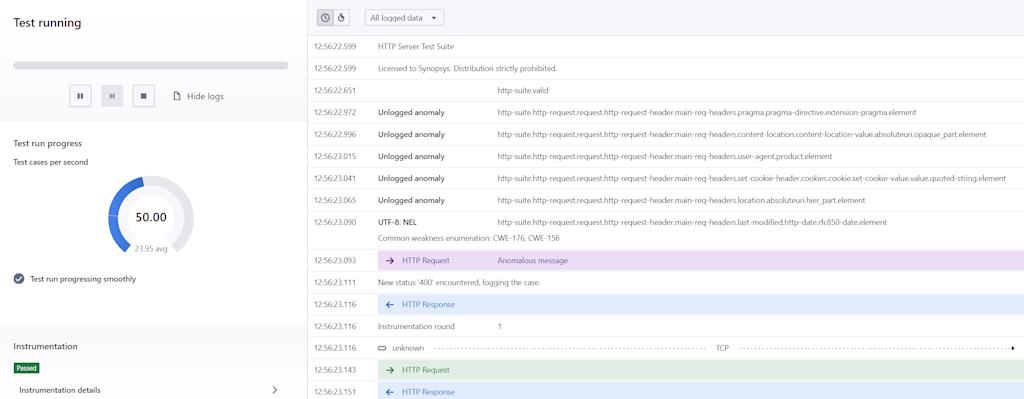
Task: Select Unlogged anomaly row with pragma-directive
Action: [665, 112]
